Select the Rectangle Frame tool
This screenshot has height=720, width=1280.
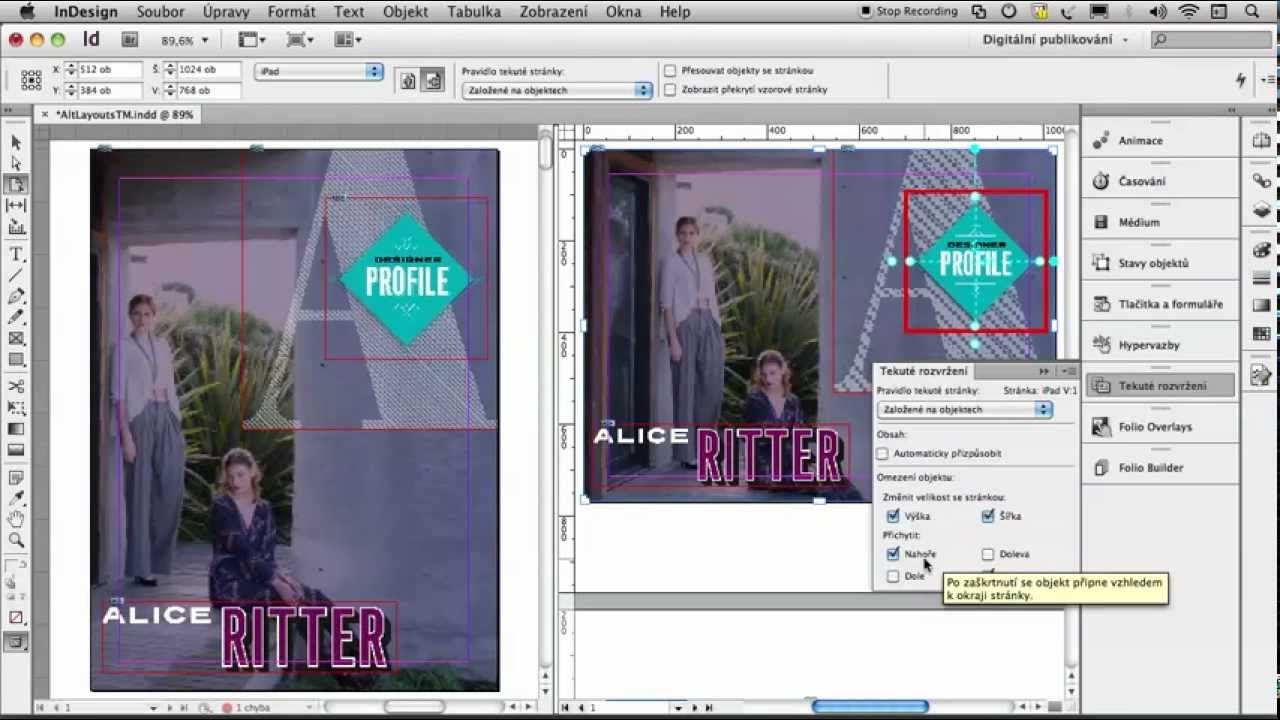click(x=16, y=338)
